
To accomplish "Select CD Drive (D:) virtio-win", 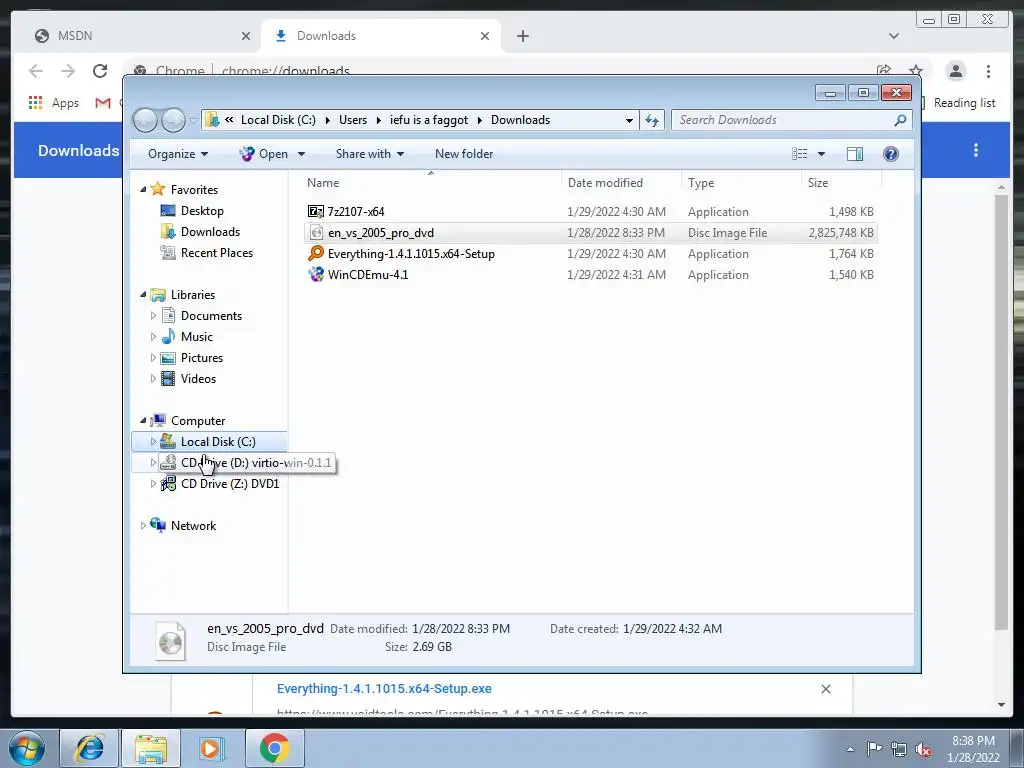I will pyautogui.click(x=248, y=462).
